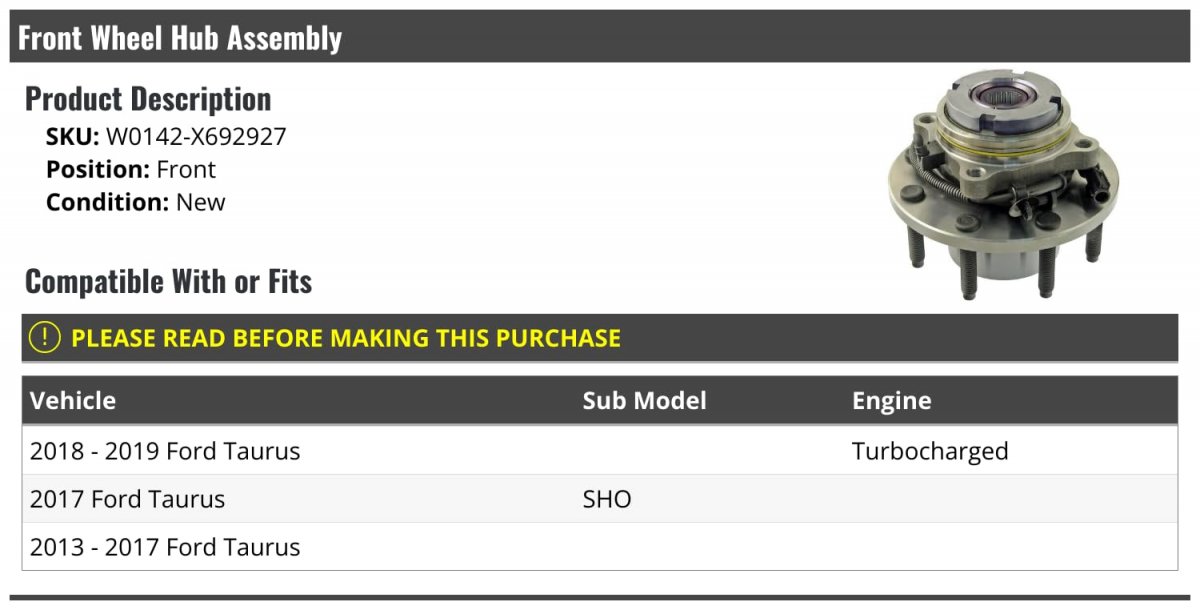
Task: Click the Sub Model column header
Action: click(644, 401)
